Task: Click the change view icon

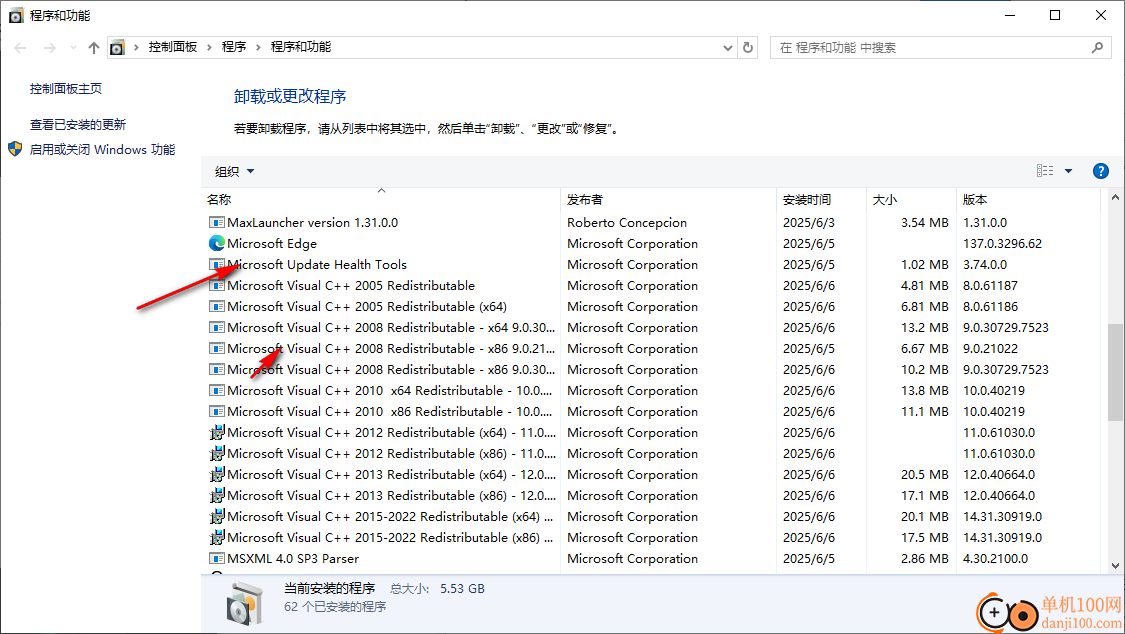Action: (x=1045, y=171)
